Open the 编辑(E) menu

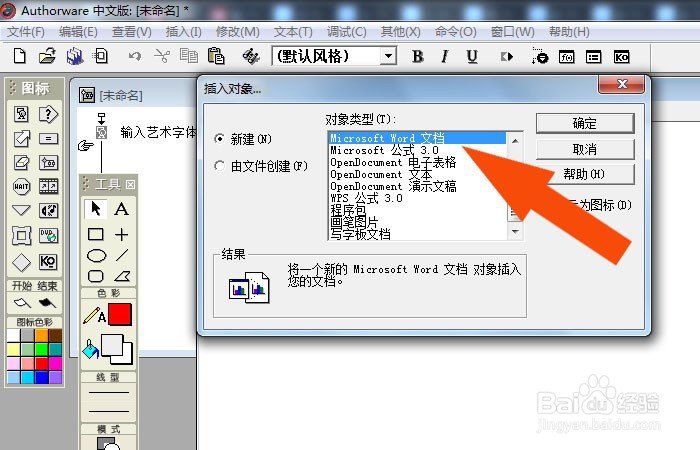coord(78,32)
